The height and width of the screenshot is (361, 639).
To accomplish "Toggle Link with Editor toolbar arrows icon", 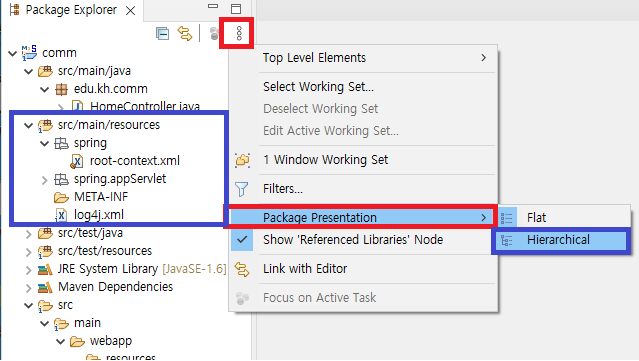I will point(185,33).
